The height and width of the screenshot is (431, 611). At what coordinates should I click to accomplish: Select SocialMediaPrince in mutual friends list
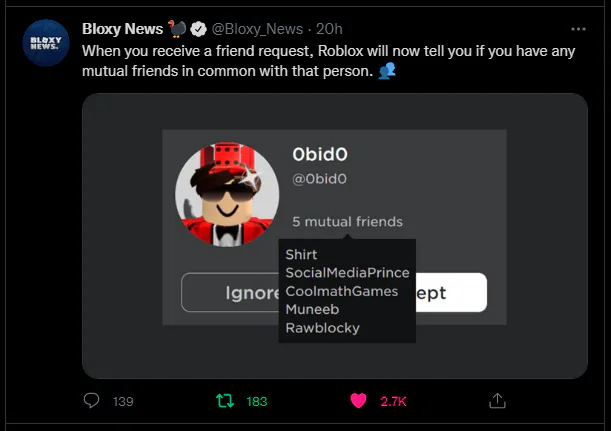point(347,273)
